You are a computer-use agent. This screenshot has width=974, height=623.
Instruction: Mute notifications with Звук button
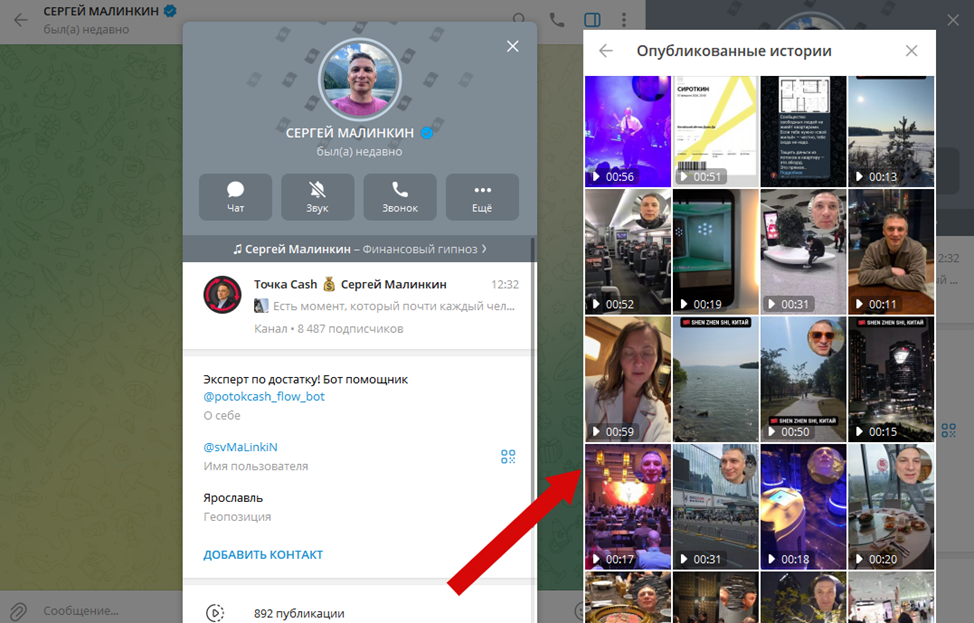[317, 197]
